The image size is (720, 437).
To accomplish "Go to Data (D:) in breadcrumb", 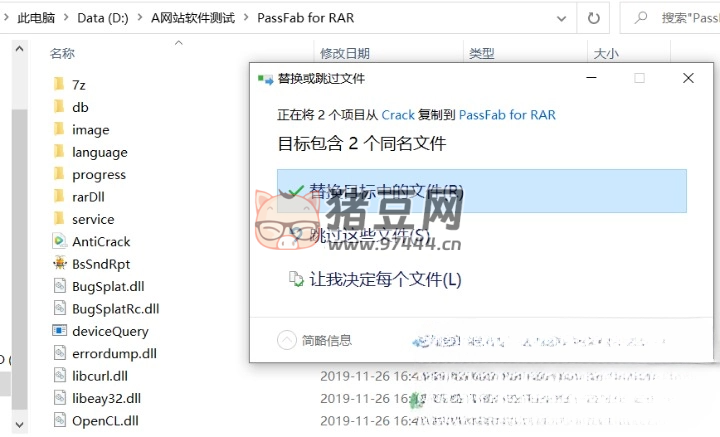I will [103, 18].
